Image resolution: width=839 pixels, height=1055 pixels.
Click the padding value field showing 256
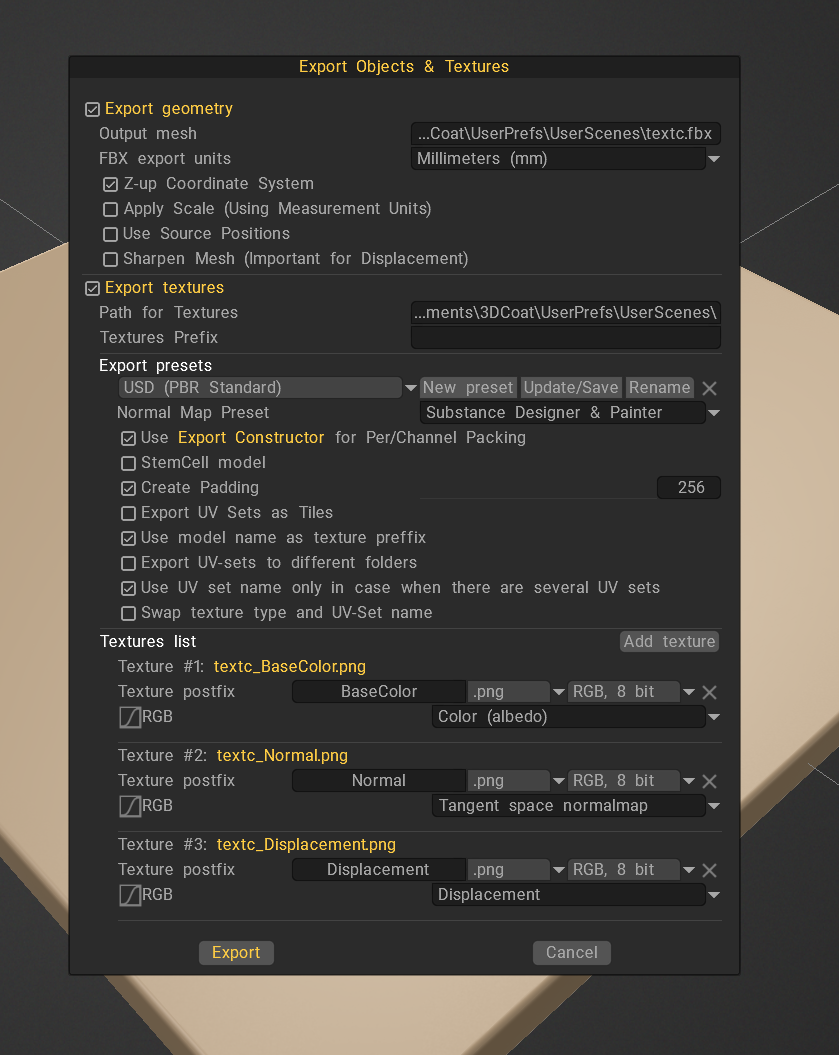point(689,488)
